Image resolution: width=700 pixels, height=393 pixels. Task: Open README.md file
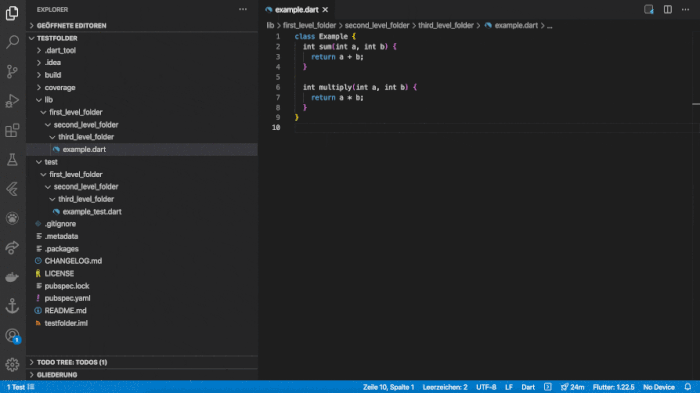(142, 310)
